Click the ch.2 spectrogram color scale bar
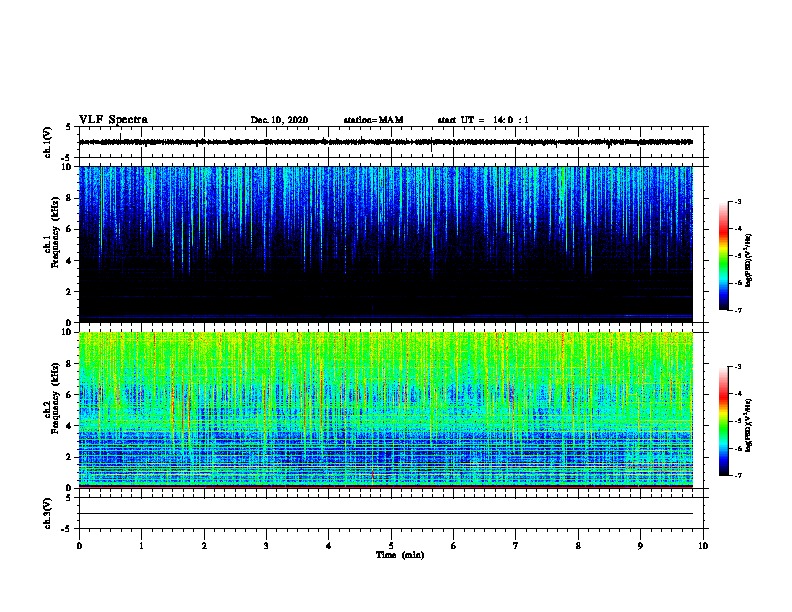 [x=723, y=421]
